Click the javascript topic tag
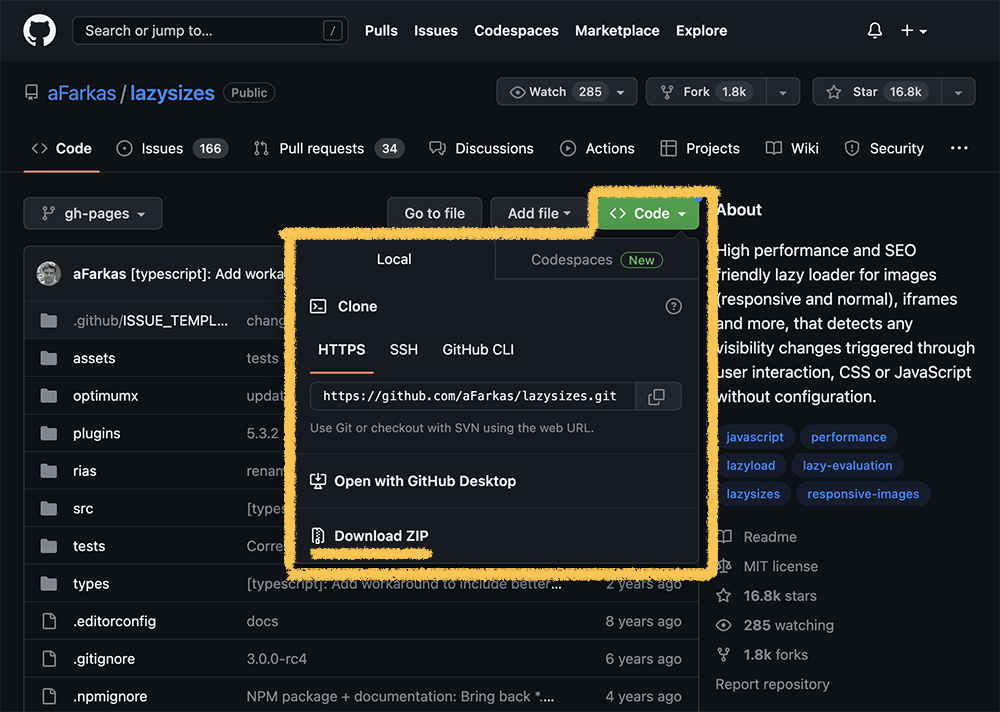This screenshot has height=712, width=1000. point(755,437)
